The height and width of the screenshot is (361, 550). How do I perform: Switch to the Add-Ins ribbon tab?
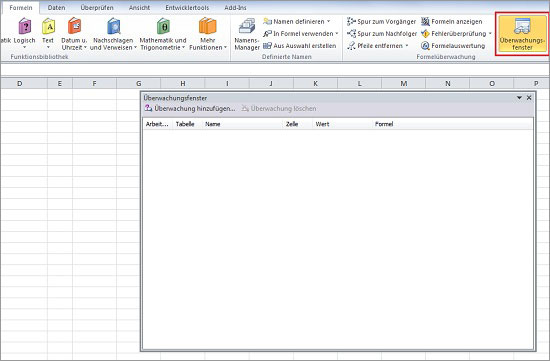(x=235, y=7)
